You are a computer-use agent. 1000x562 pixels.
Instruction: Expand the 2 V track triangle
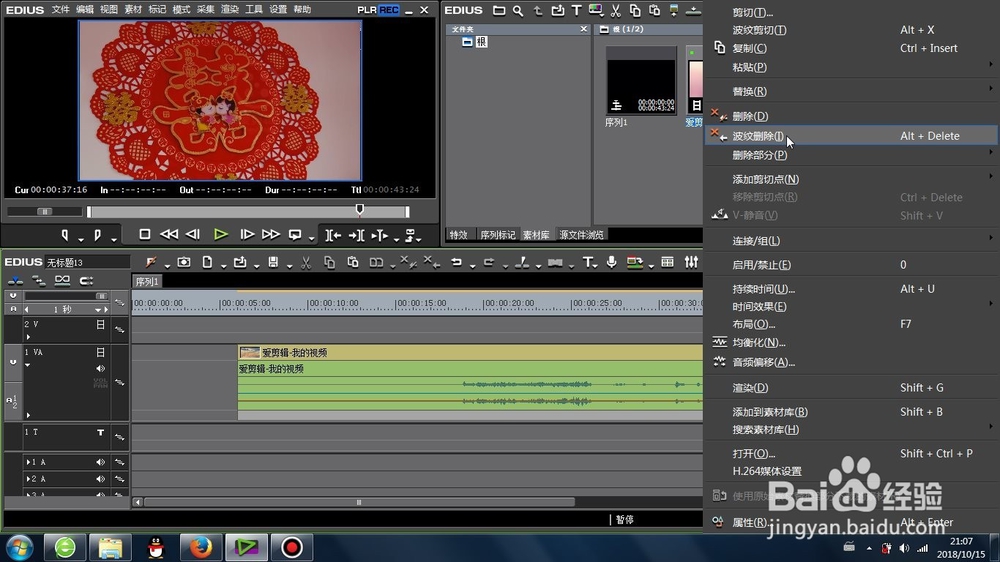pos(28,336)
